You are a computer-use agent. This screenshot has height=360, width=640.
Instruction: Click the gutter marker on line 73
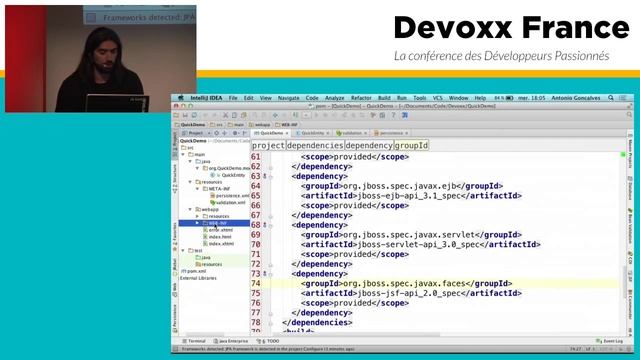pos(264,273)
